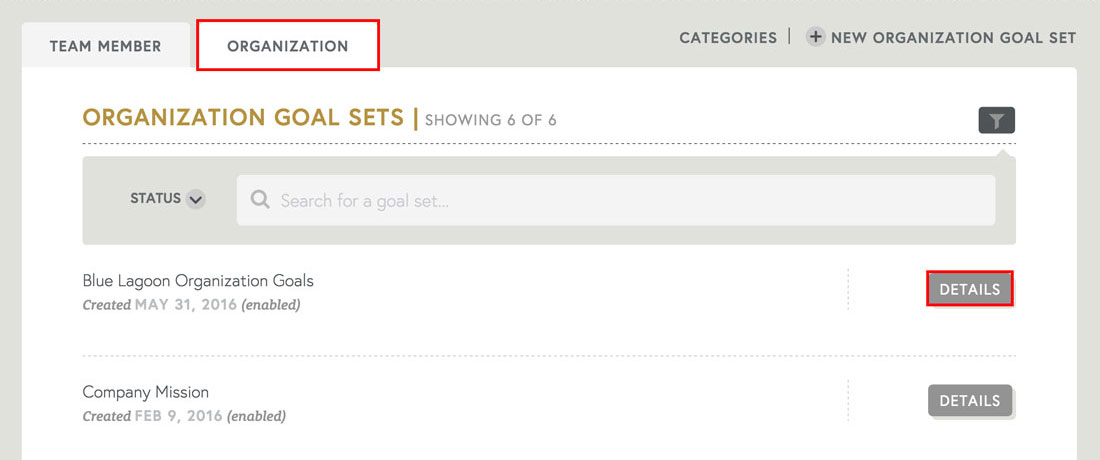
Task: Click the plus icon for new goal set
Action: pos(816,38)
